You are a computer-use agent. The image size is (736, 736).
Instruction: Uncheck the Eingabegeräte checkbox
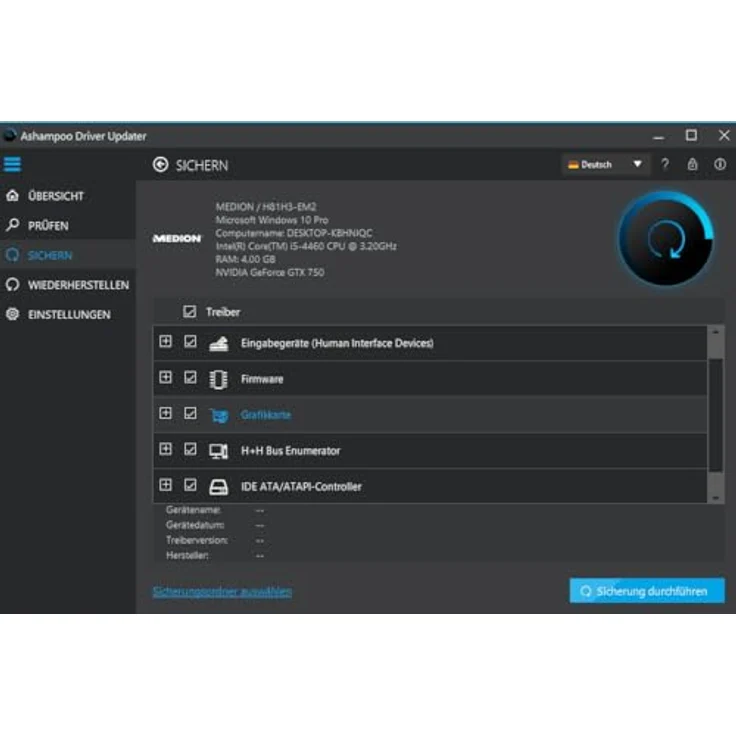pos(190,341)
